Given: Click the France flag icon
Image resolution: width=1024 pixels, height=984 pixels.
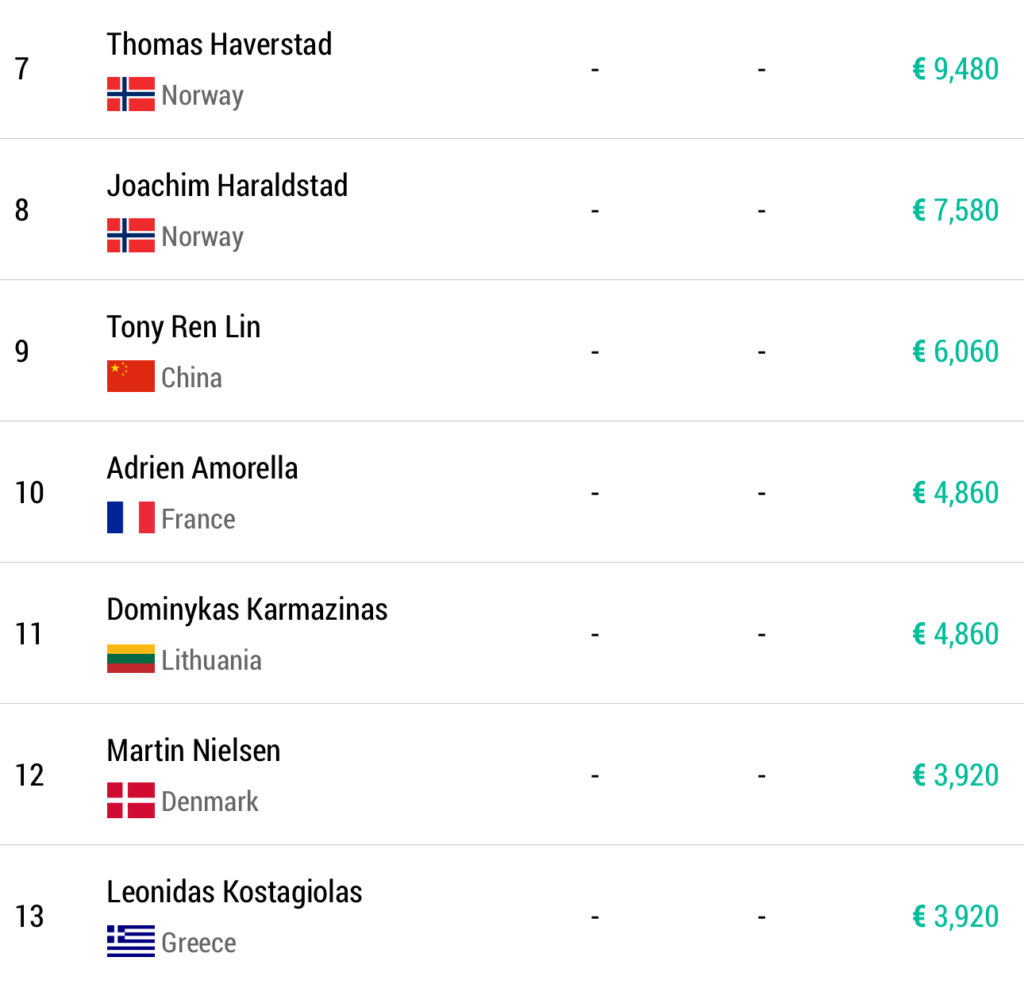Looking at the screenshot, I should pos(131,518).
